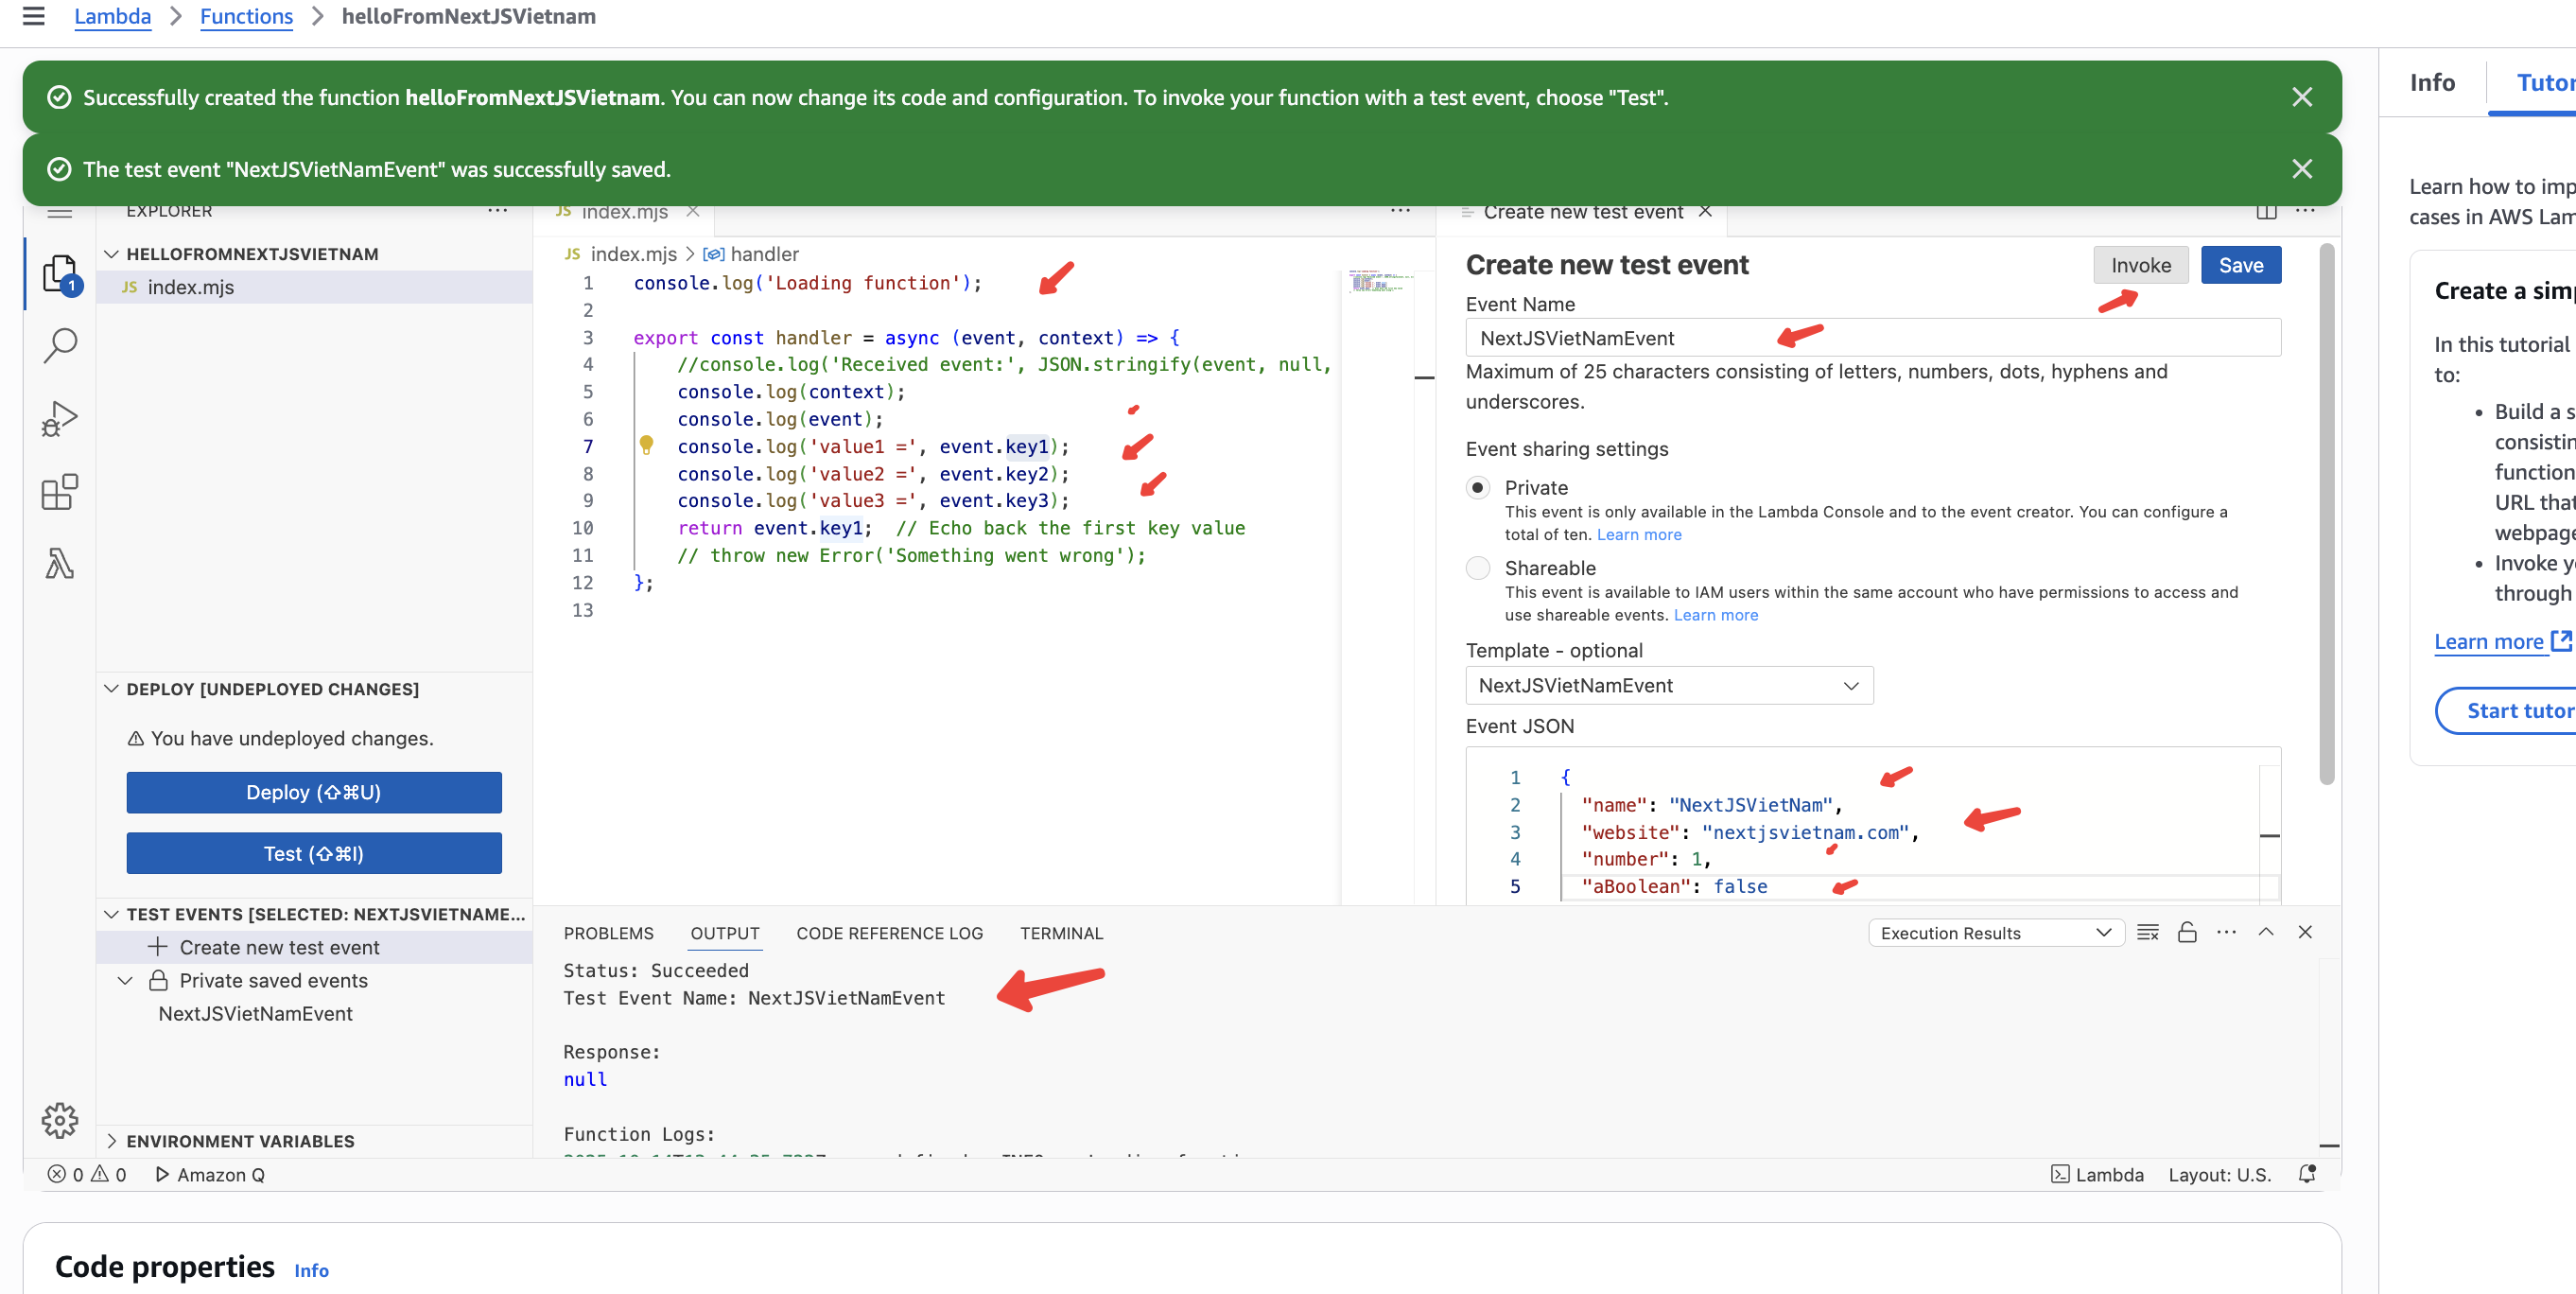2576x1294 pixels.
Task: Open the Lambda symbol sidebar icon
Action: [59, 564]
